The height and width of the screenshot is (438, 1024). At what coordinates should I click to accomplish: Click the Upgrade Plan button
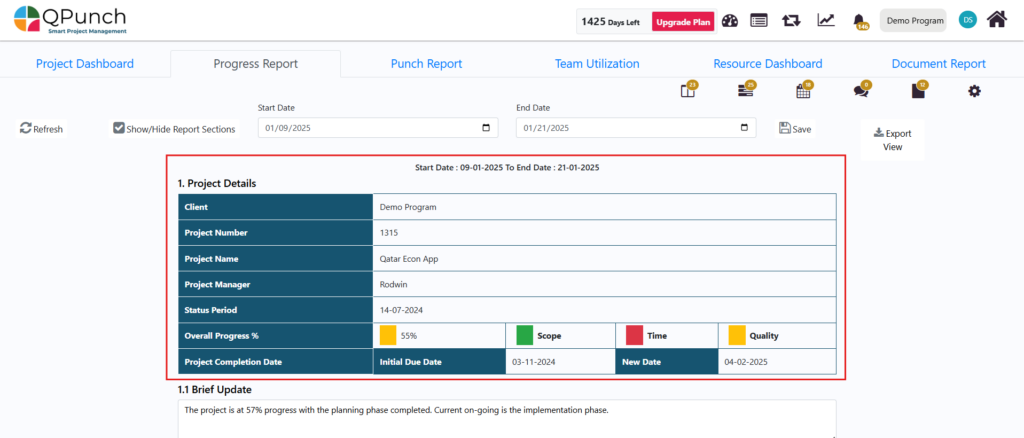tap(682, 21)
